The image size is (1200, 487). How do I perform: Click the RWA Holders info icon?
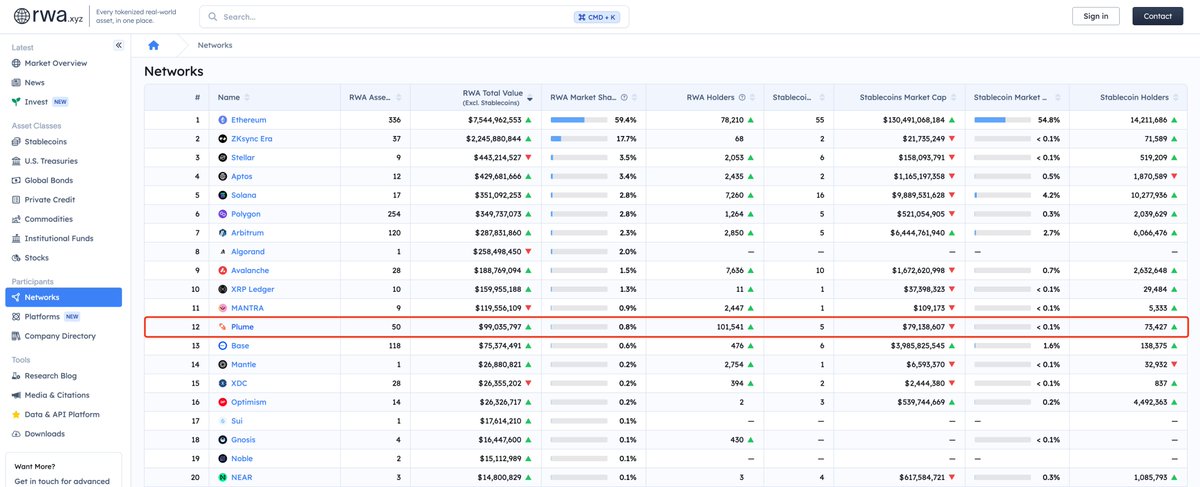[x=742, y=98]
